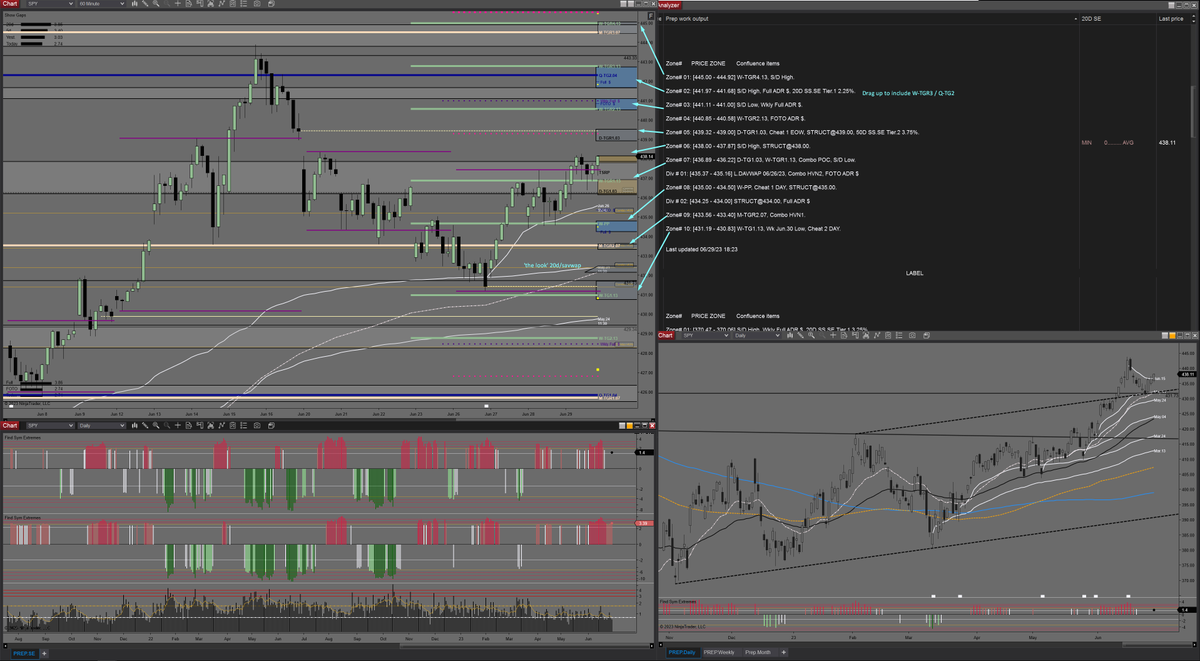Zoom in on the PREP:Daily chart
The image size is (1200, 661).
point(811,335)
